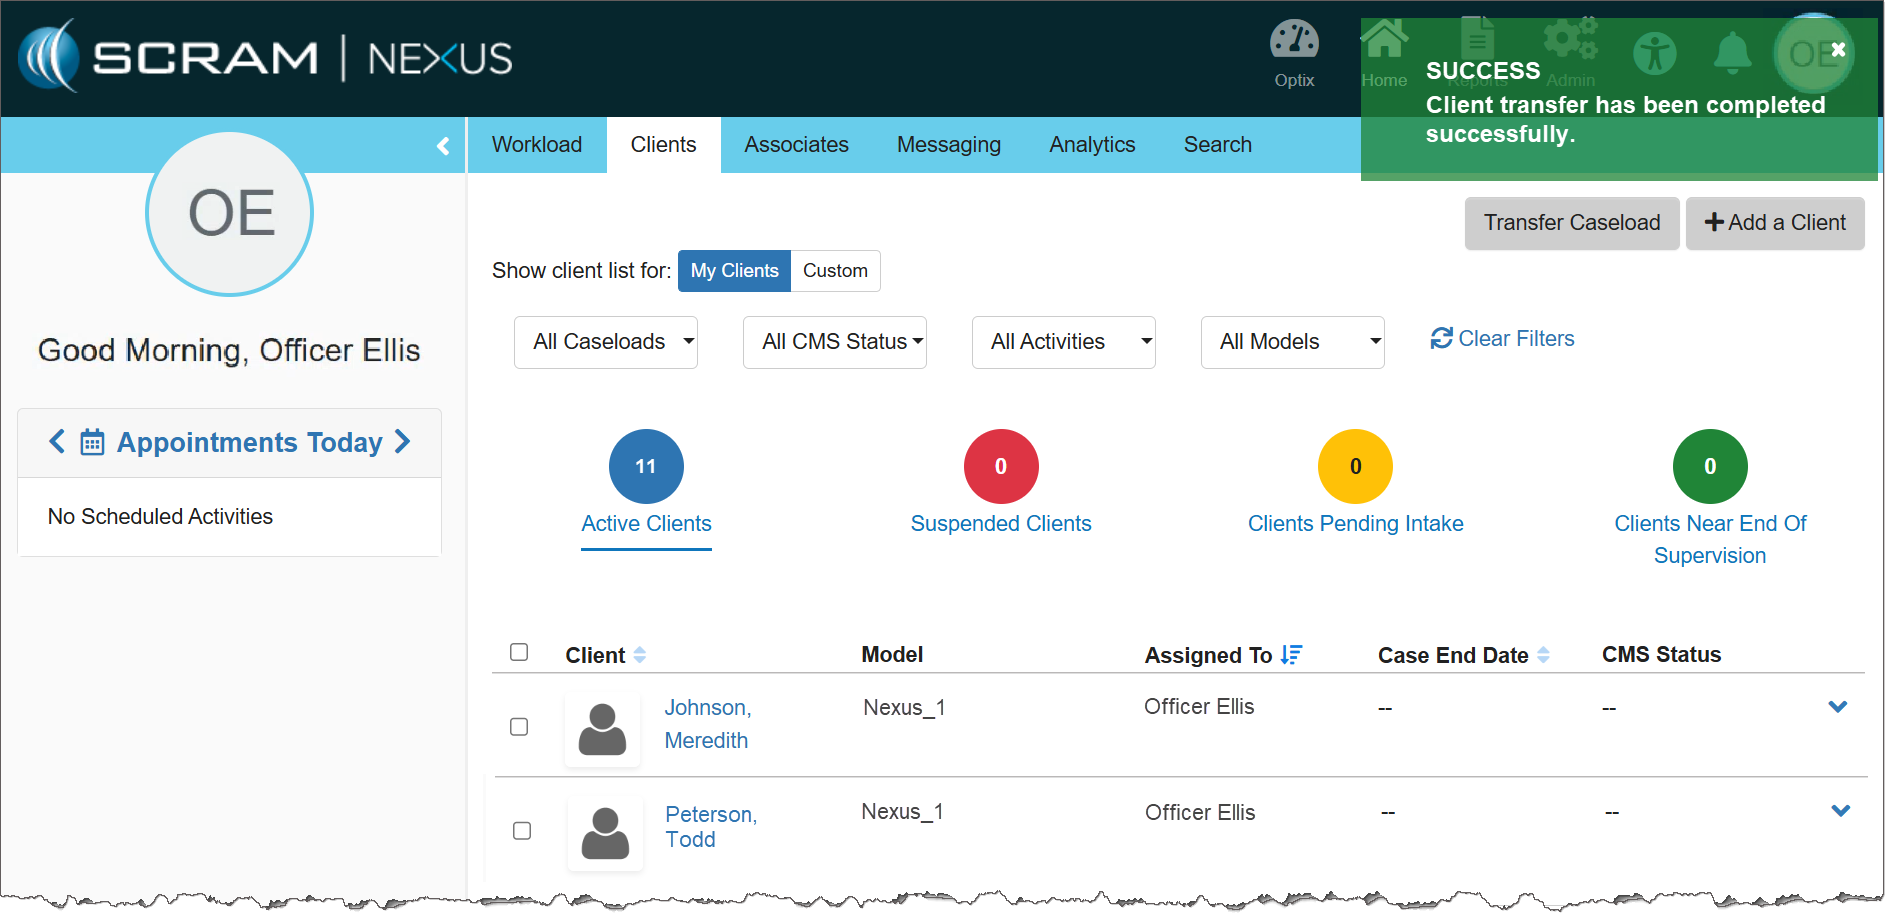Tick the select-all clients checkbox

[519, 652]
